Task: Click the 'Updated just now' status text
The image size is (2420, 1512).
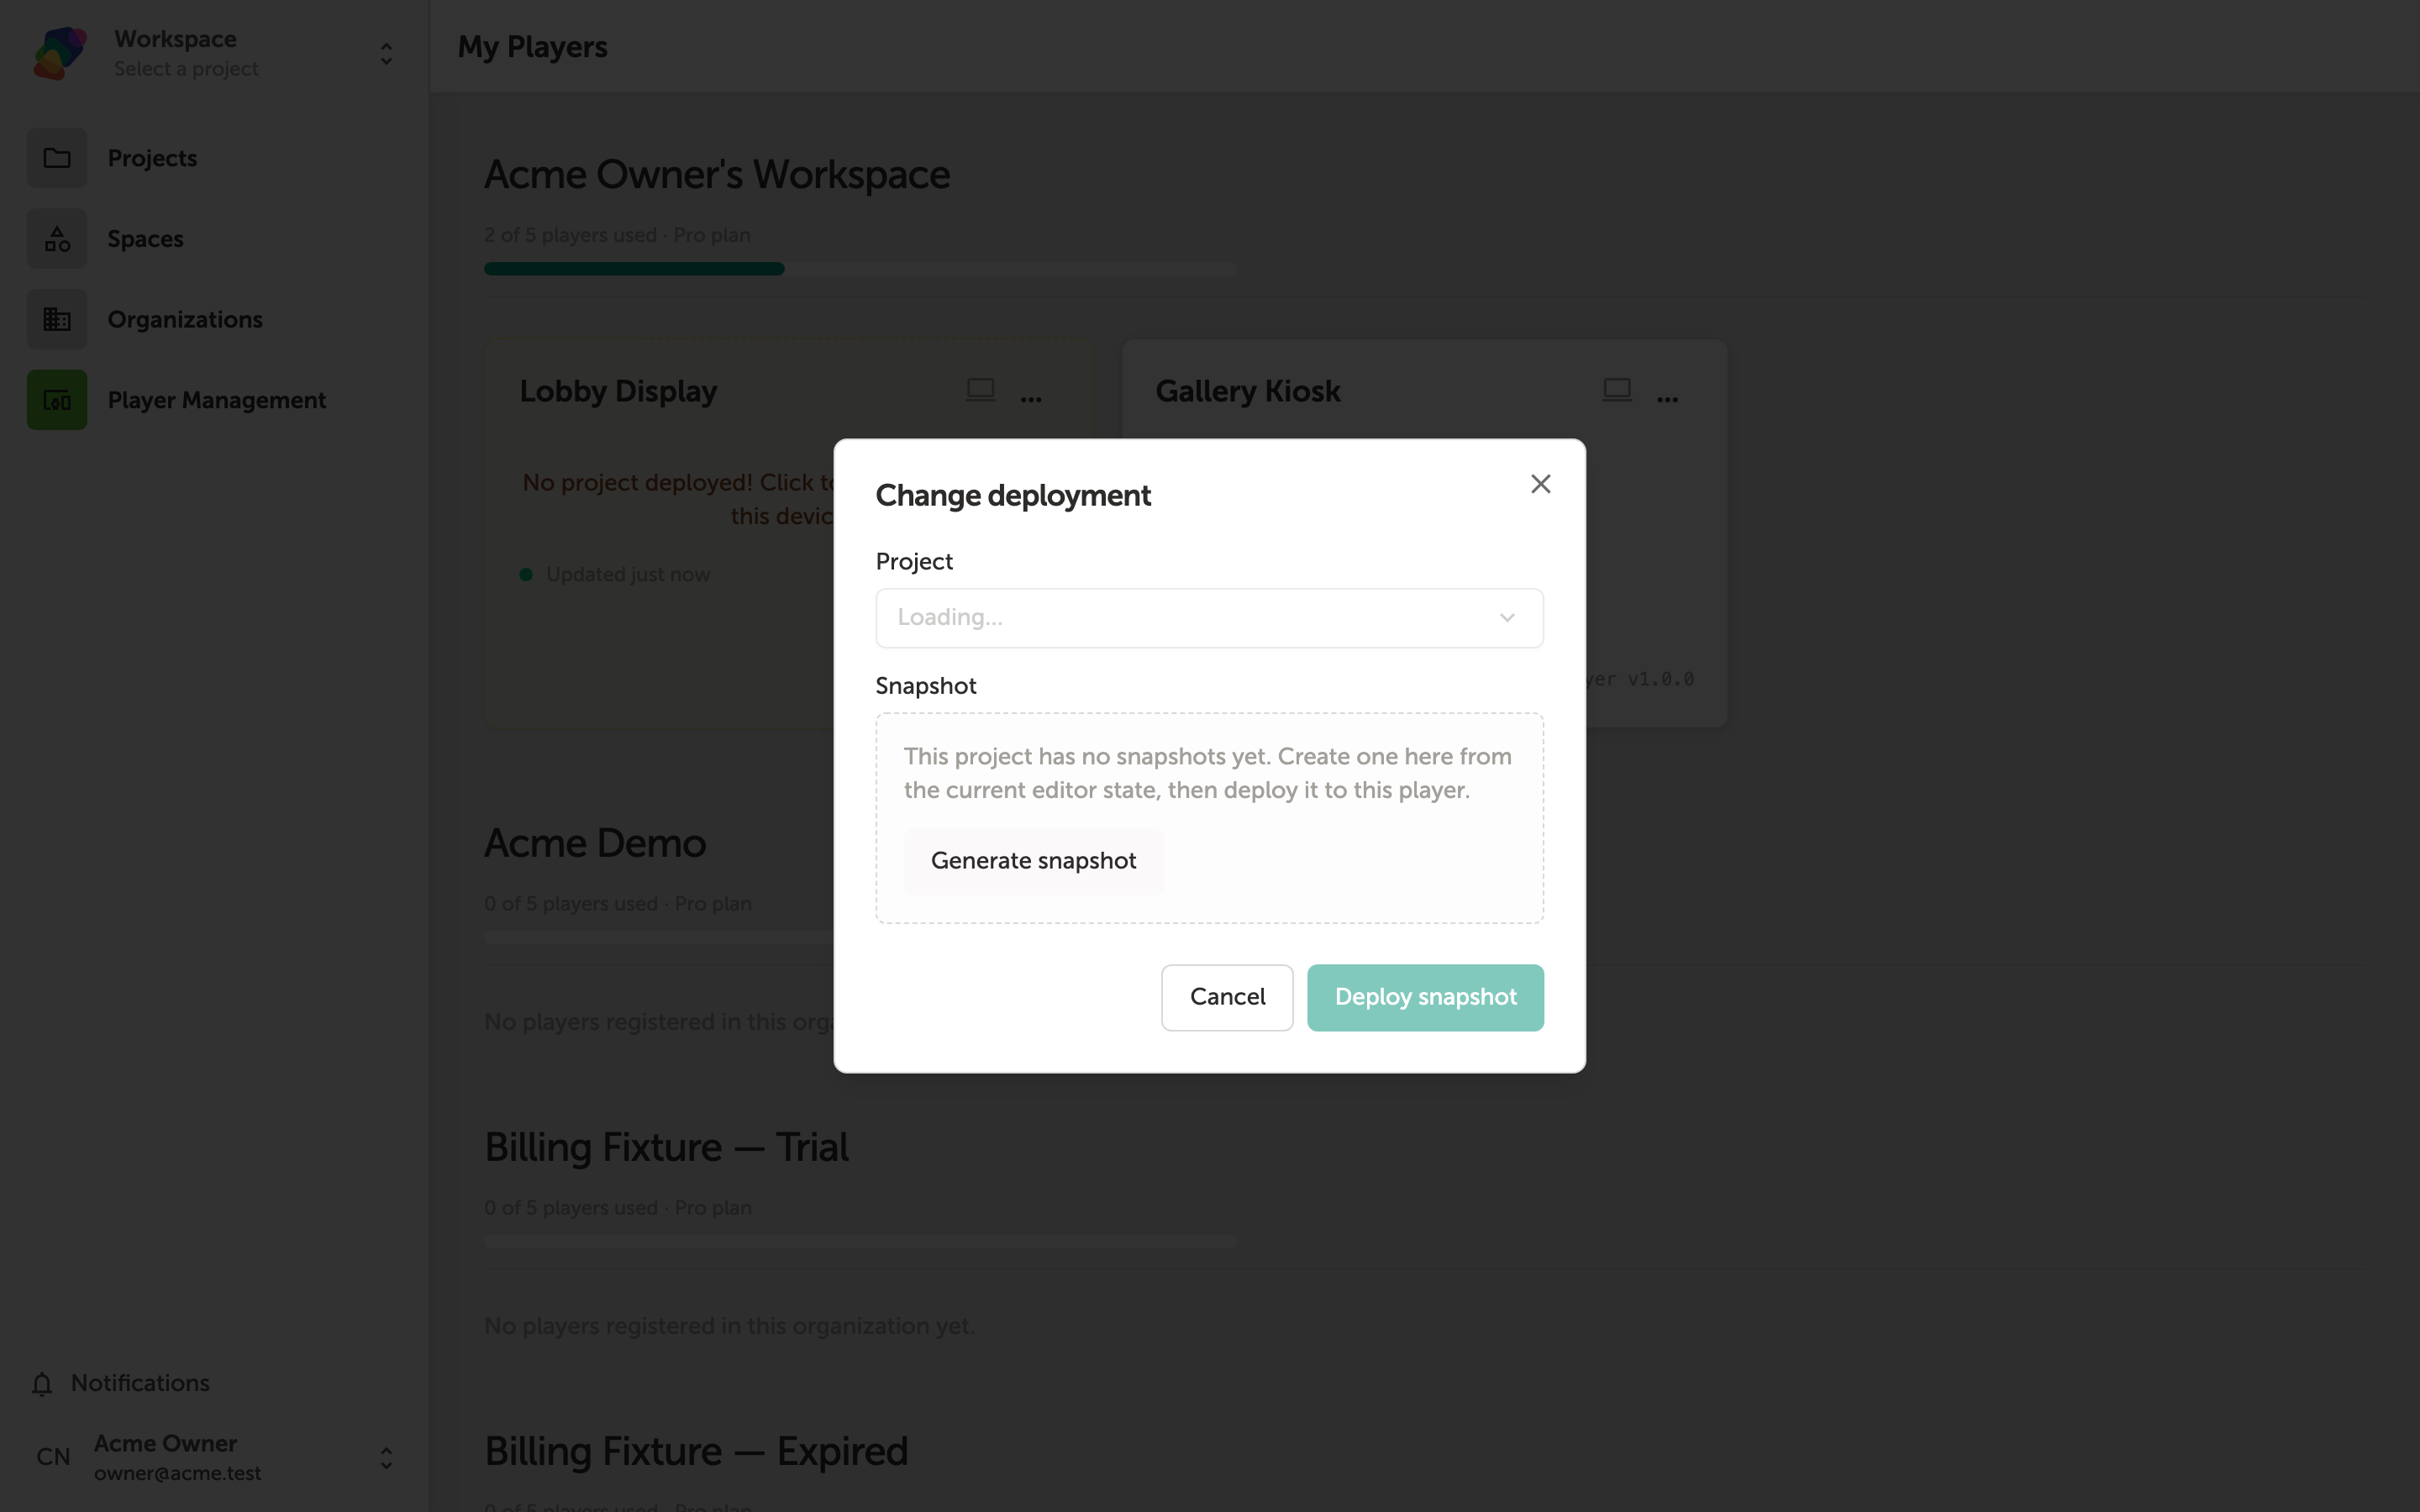Action: (x=628, y=575)
